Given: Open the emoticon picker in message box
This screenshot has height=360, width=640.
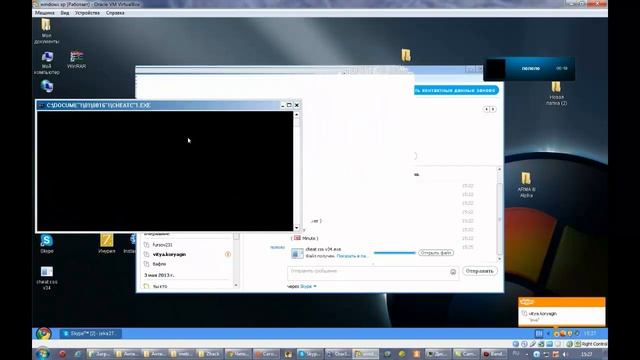Looking at the screenshot, I should (453, 272).
